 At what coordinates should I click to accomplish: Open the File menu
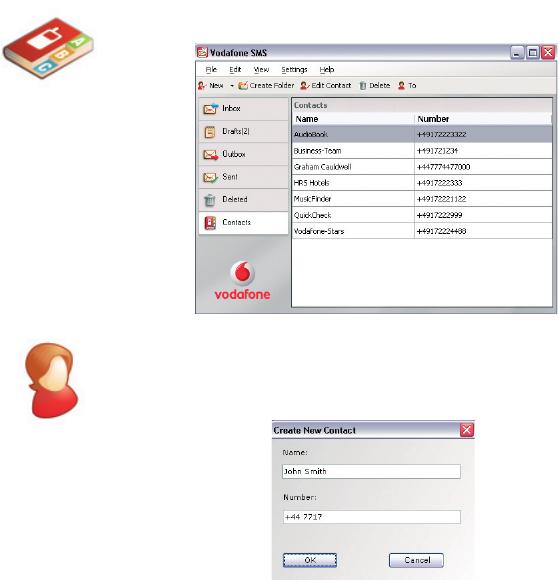coord(211,70)
